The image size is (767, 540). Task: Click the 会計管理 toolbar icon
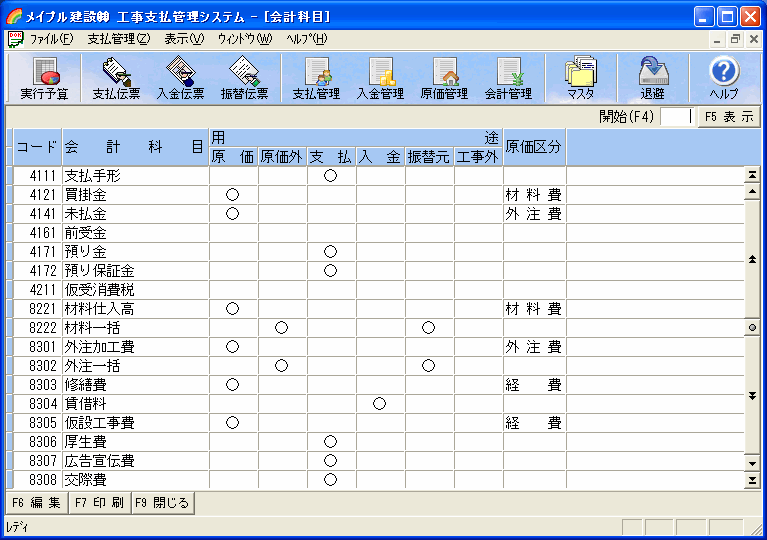508,78
